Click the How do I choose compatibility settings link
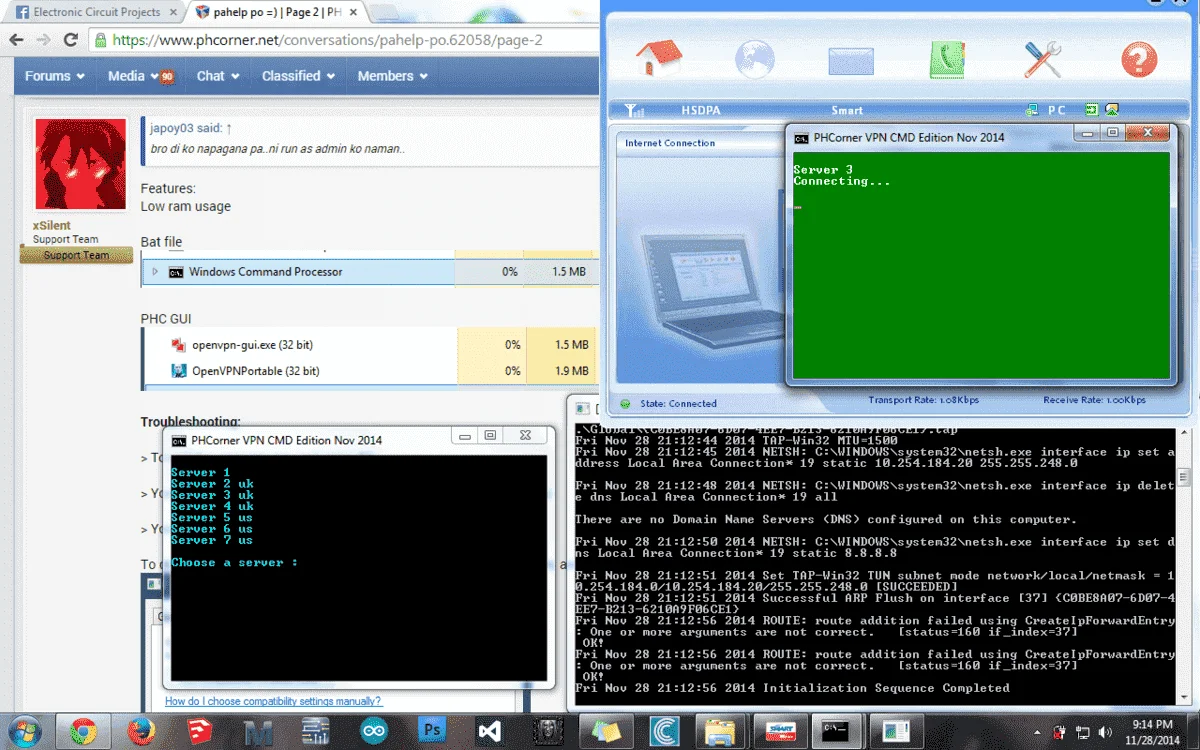The image size is (1200, 750). click(x=273, y=701)
